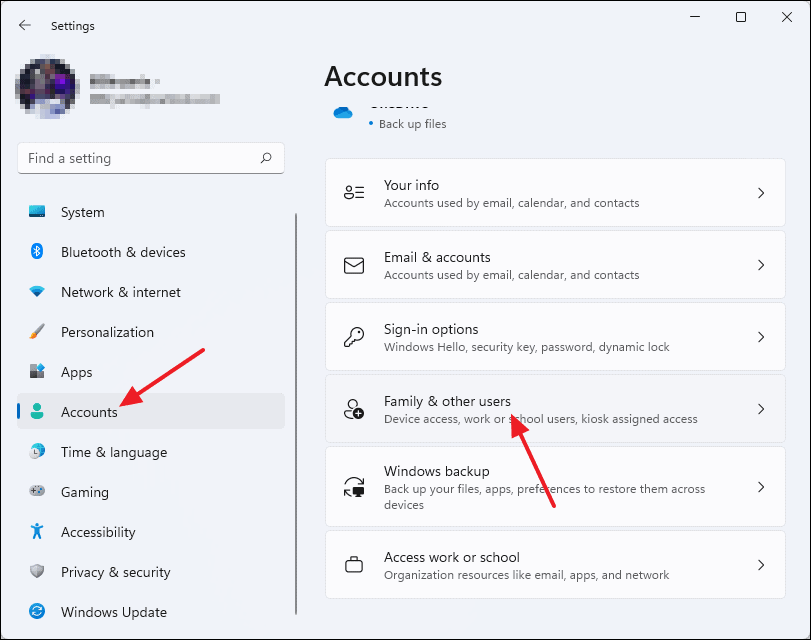Click the Windows Update icon
This screenshot has height=640, width=811.
(x=38, y=612)
